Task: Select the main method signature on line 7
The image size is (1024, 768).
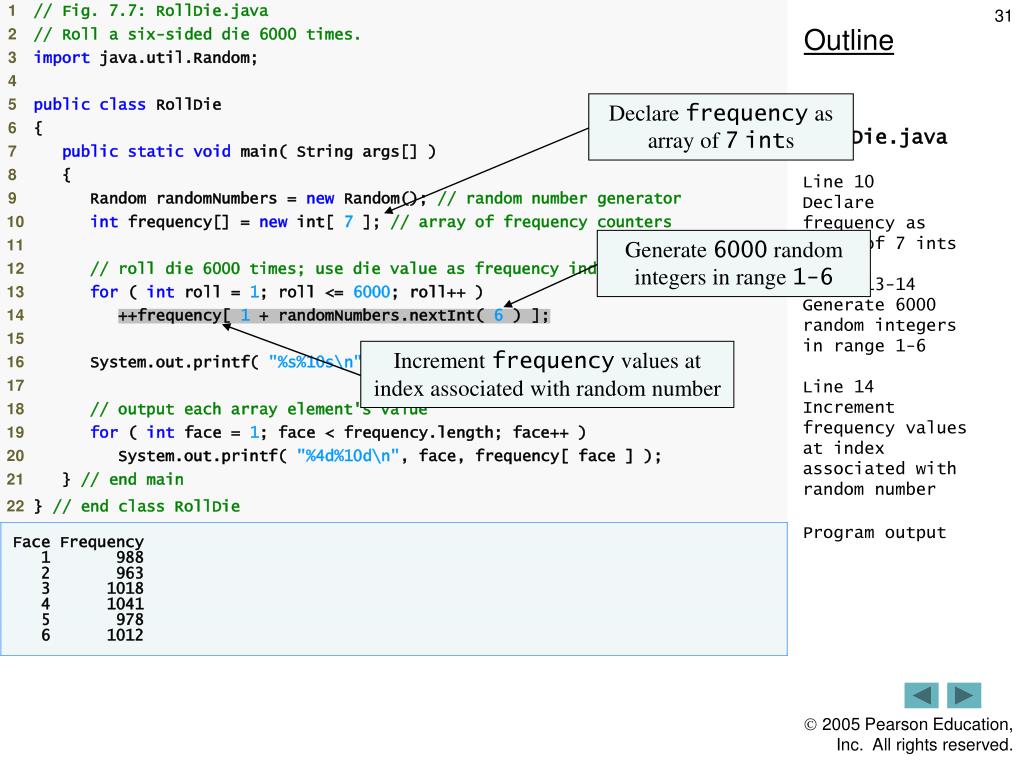Action: tap(249, 152)
